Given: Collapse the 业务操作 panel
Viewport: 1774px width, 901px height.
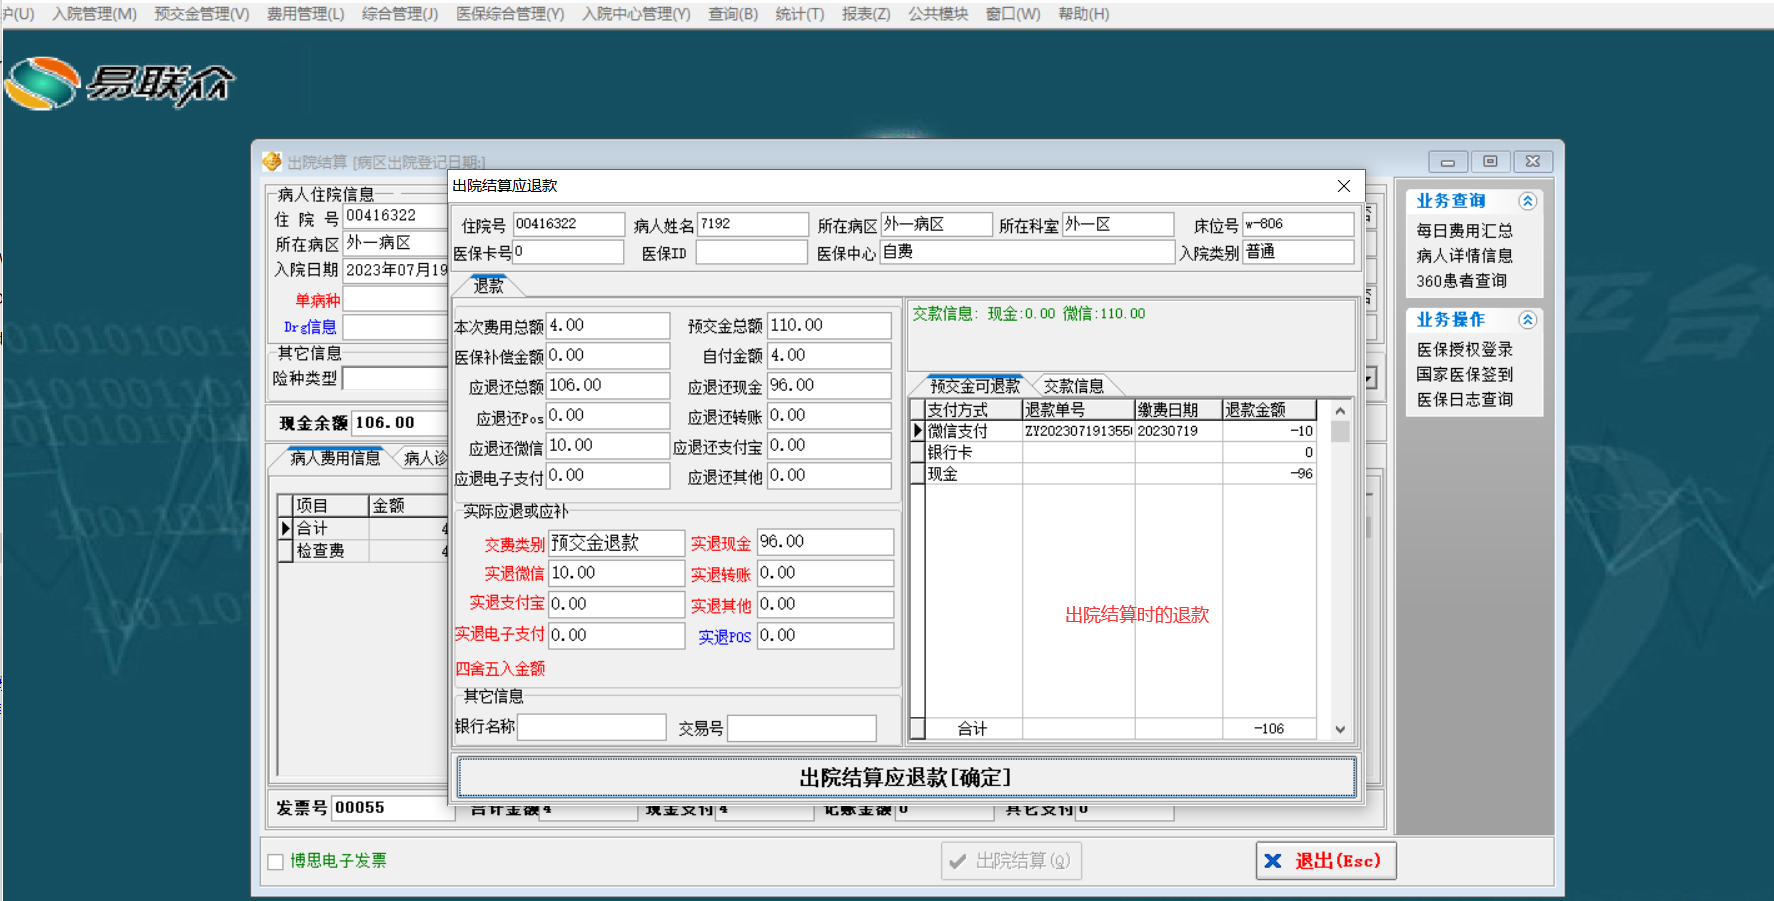Looking at the screenshot, I should pos(1527,320).
